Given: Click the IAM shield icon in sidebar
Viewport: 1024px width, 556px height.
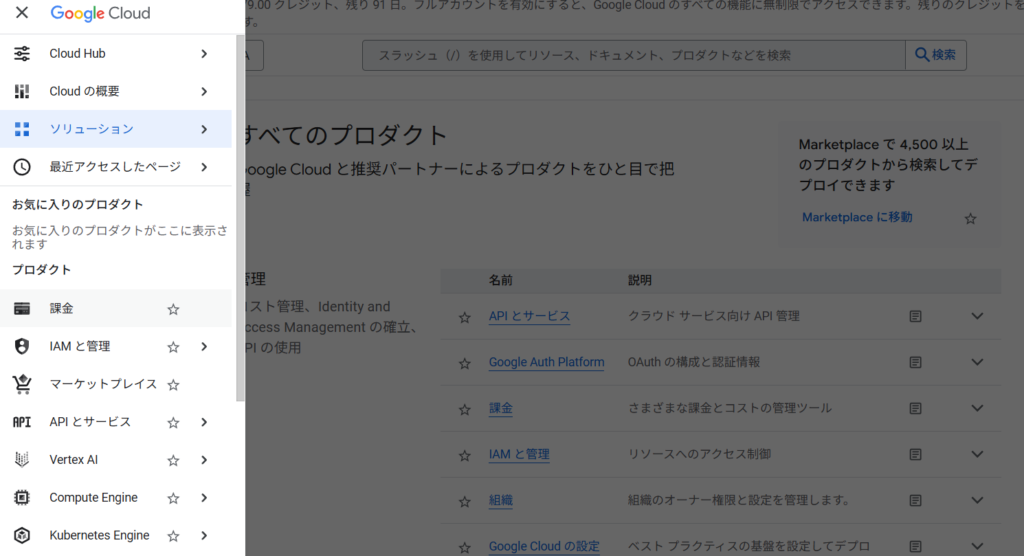Looking at the screenshot, I should [22, 347].
